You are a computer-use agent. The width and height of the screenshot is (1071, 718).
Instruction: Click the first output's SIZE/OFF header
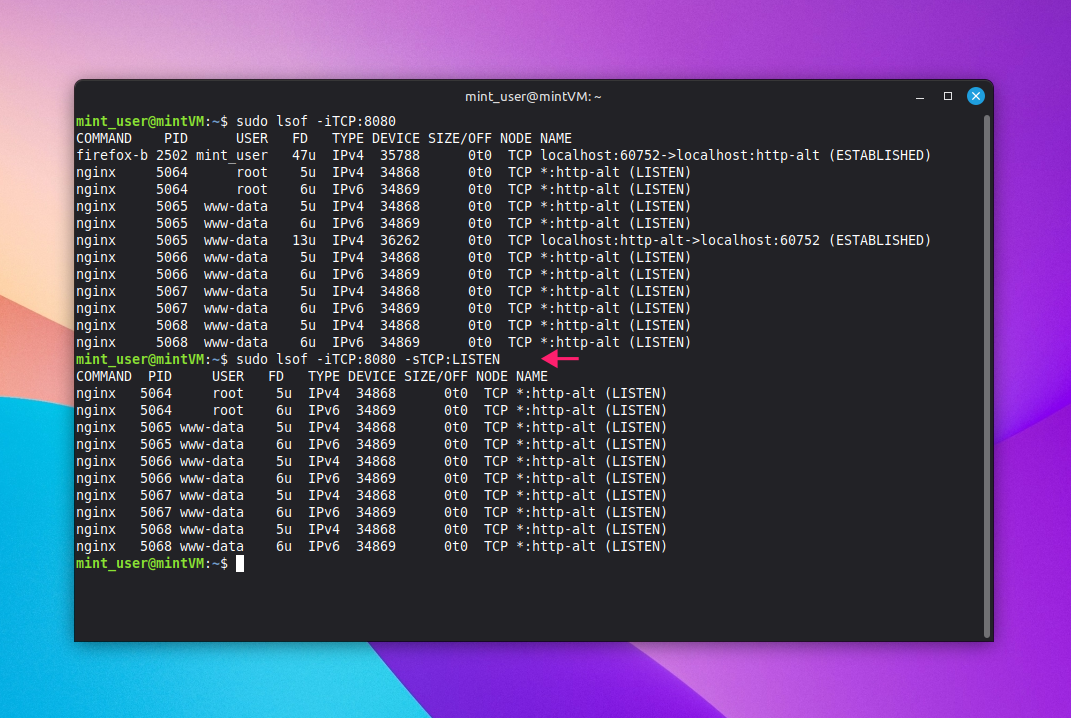point(460,139)
